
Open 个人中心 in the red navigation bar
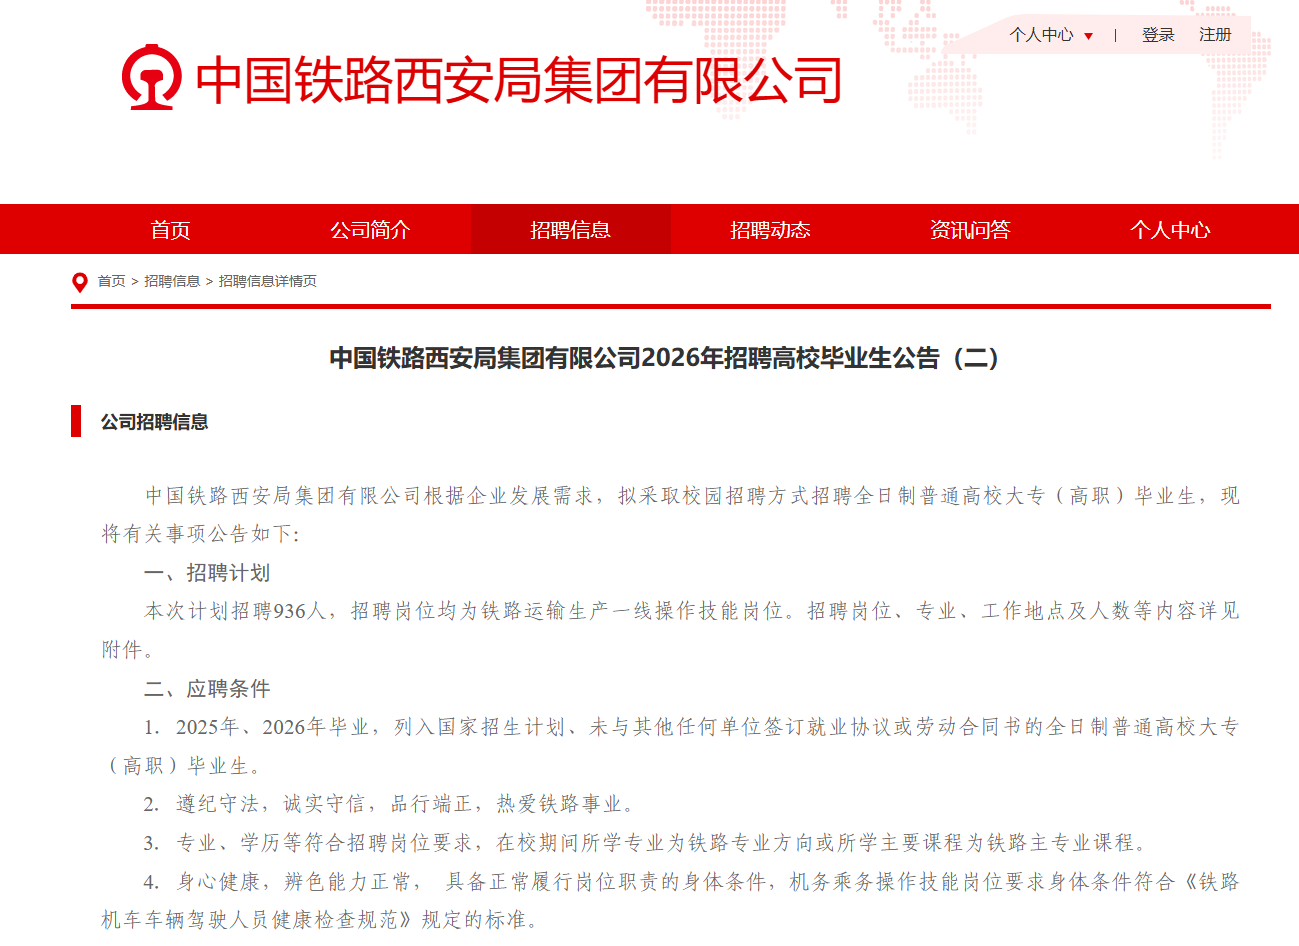pos(1170,230)
